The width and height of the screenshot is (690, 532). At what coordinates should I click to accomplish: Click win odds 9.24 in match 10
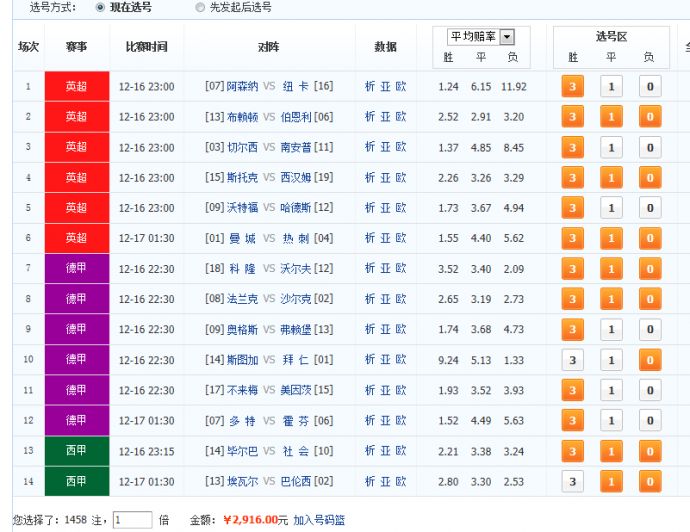tap(448, 360)
